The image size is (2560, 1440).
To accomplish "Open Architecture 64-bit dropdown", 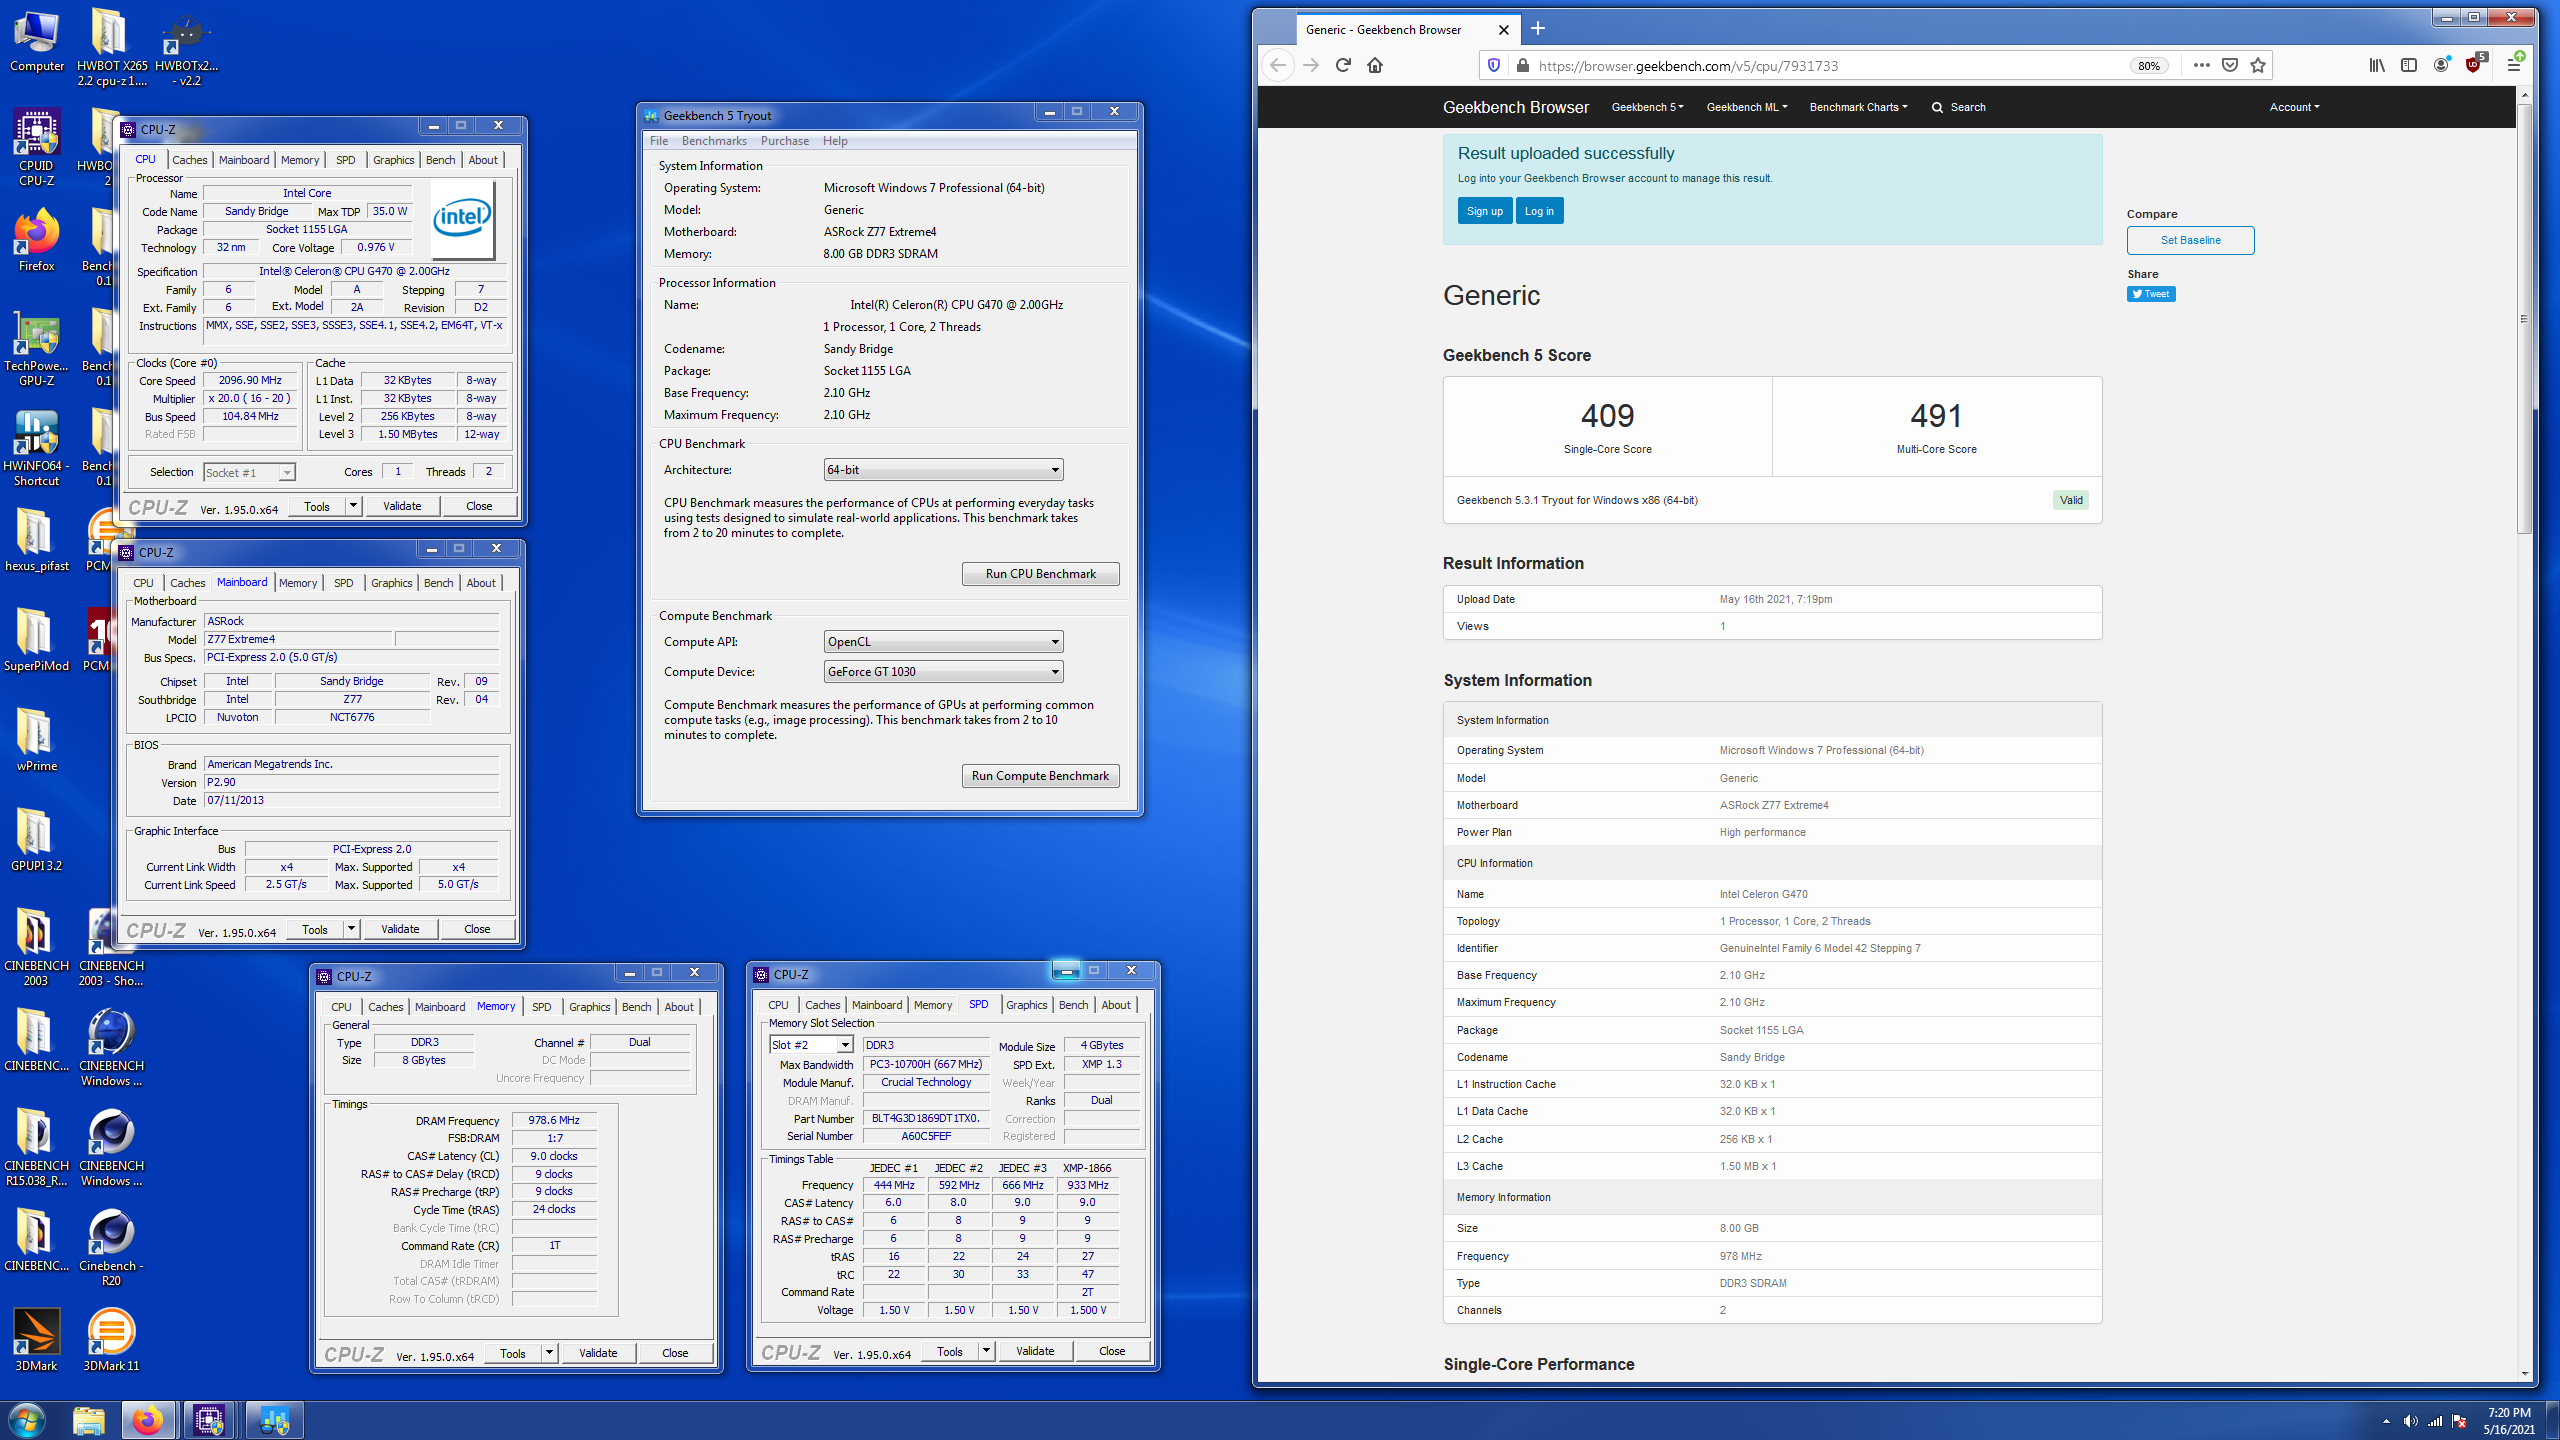I will [943, 470].
